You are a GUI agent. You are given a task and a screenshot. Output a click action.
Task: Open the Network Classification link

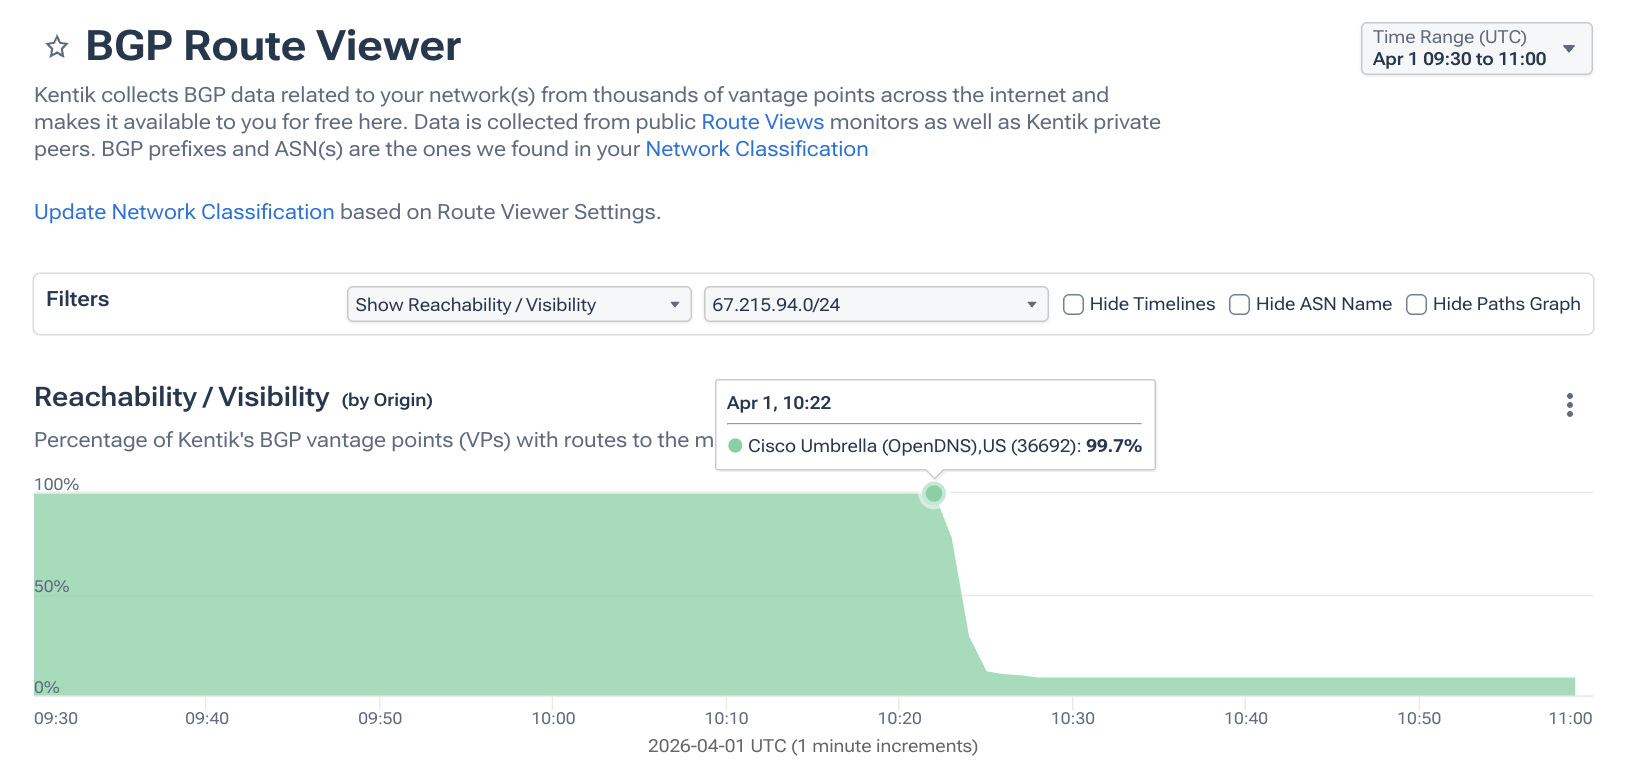[757, 148]
